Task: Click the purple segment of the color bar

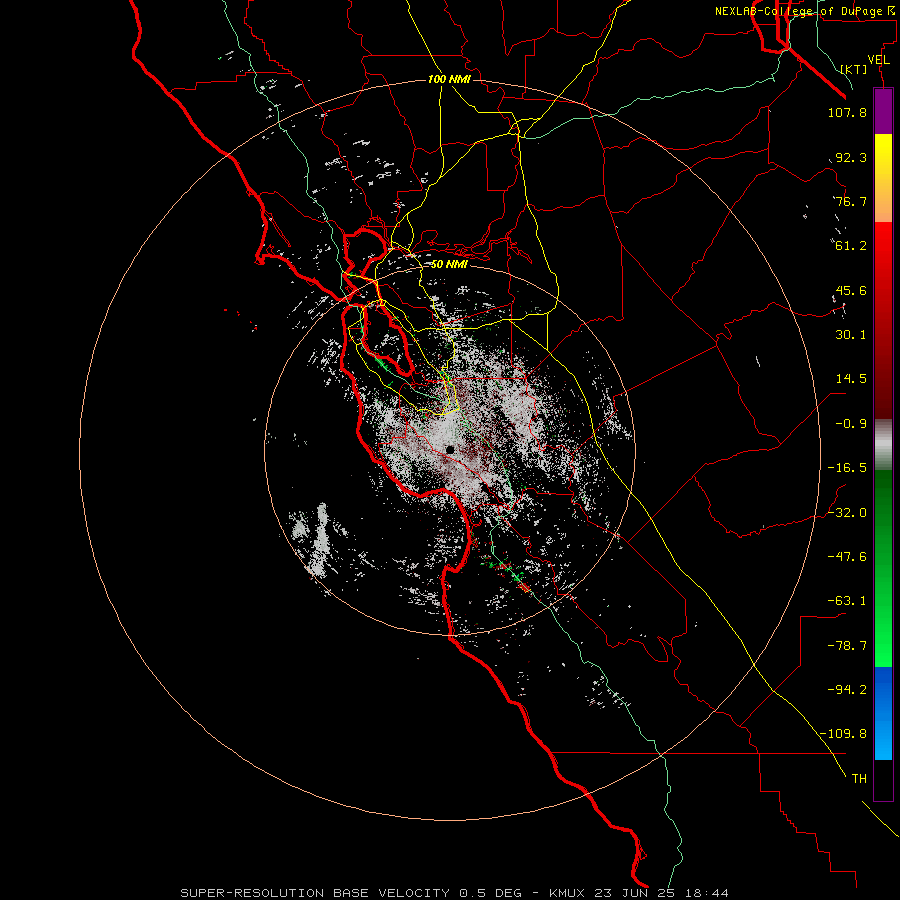Action: 883,111
